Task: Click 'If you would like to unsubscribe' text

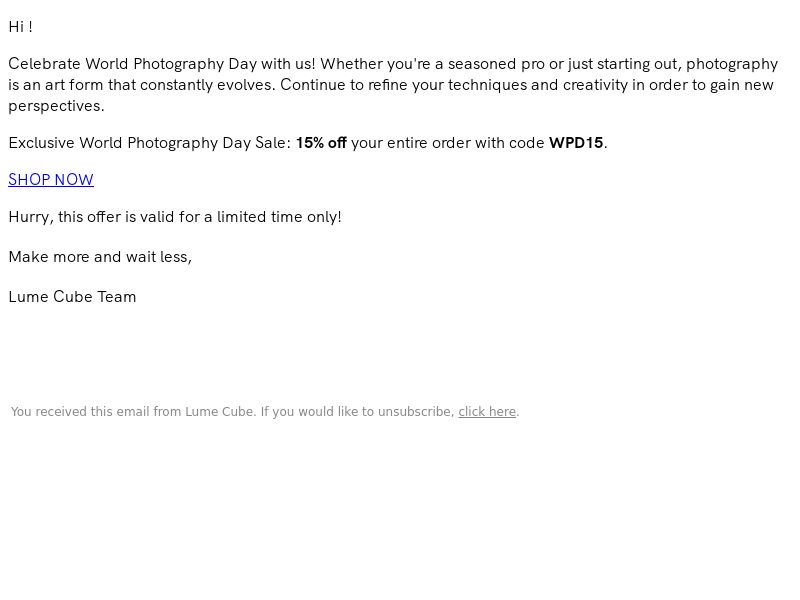Action: point(357,412)
